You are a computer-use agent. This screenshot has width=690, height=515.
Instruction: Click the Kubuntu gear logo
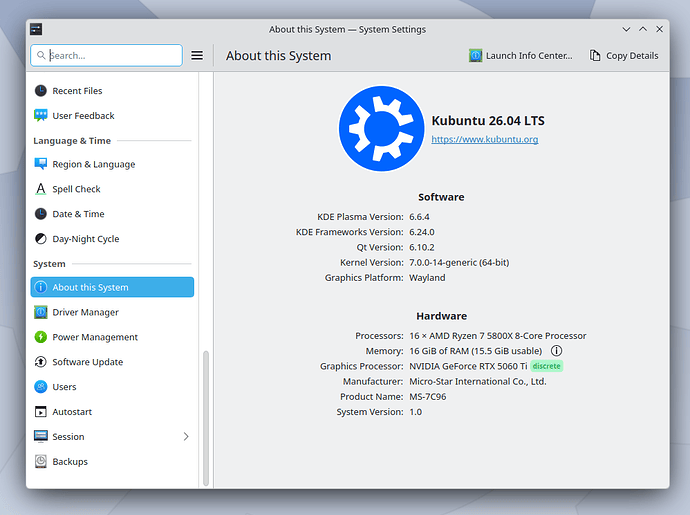(x=382, y=129)
